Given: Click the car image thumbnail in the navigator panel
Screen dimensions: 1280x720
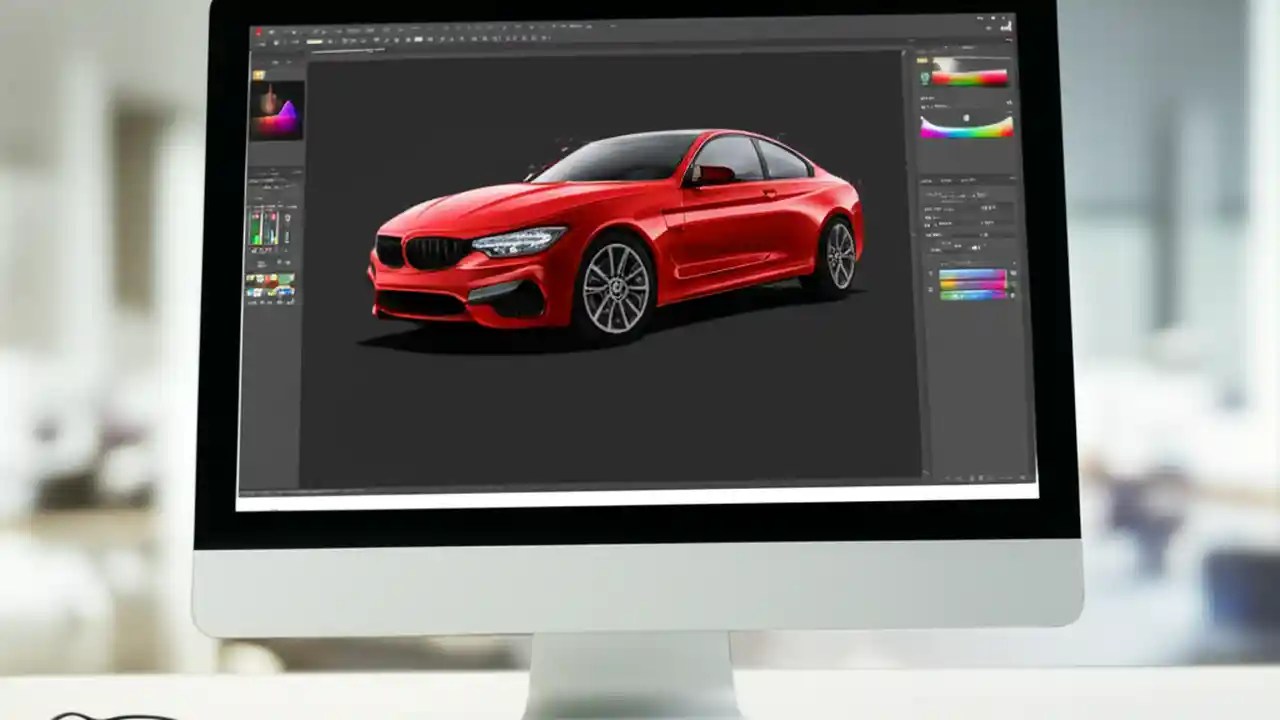Looking at the screenshot, I should tap(278, 110).
